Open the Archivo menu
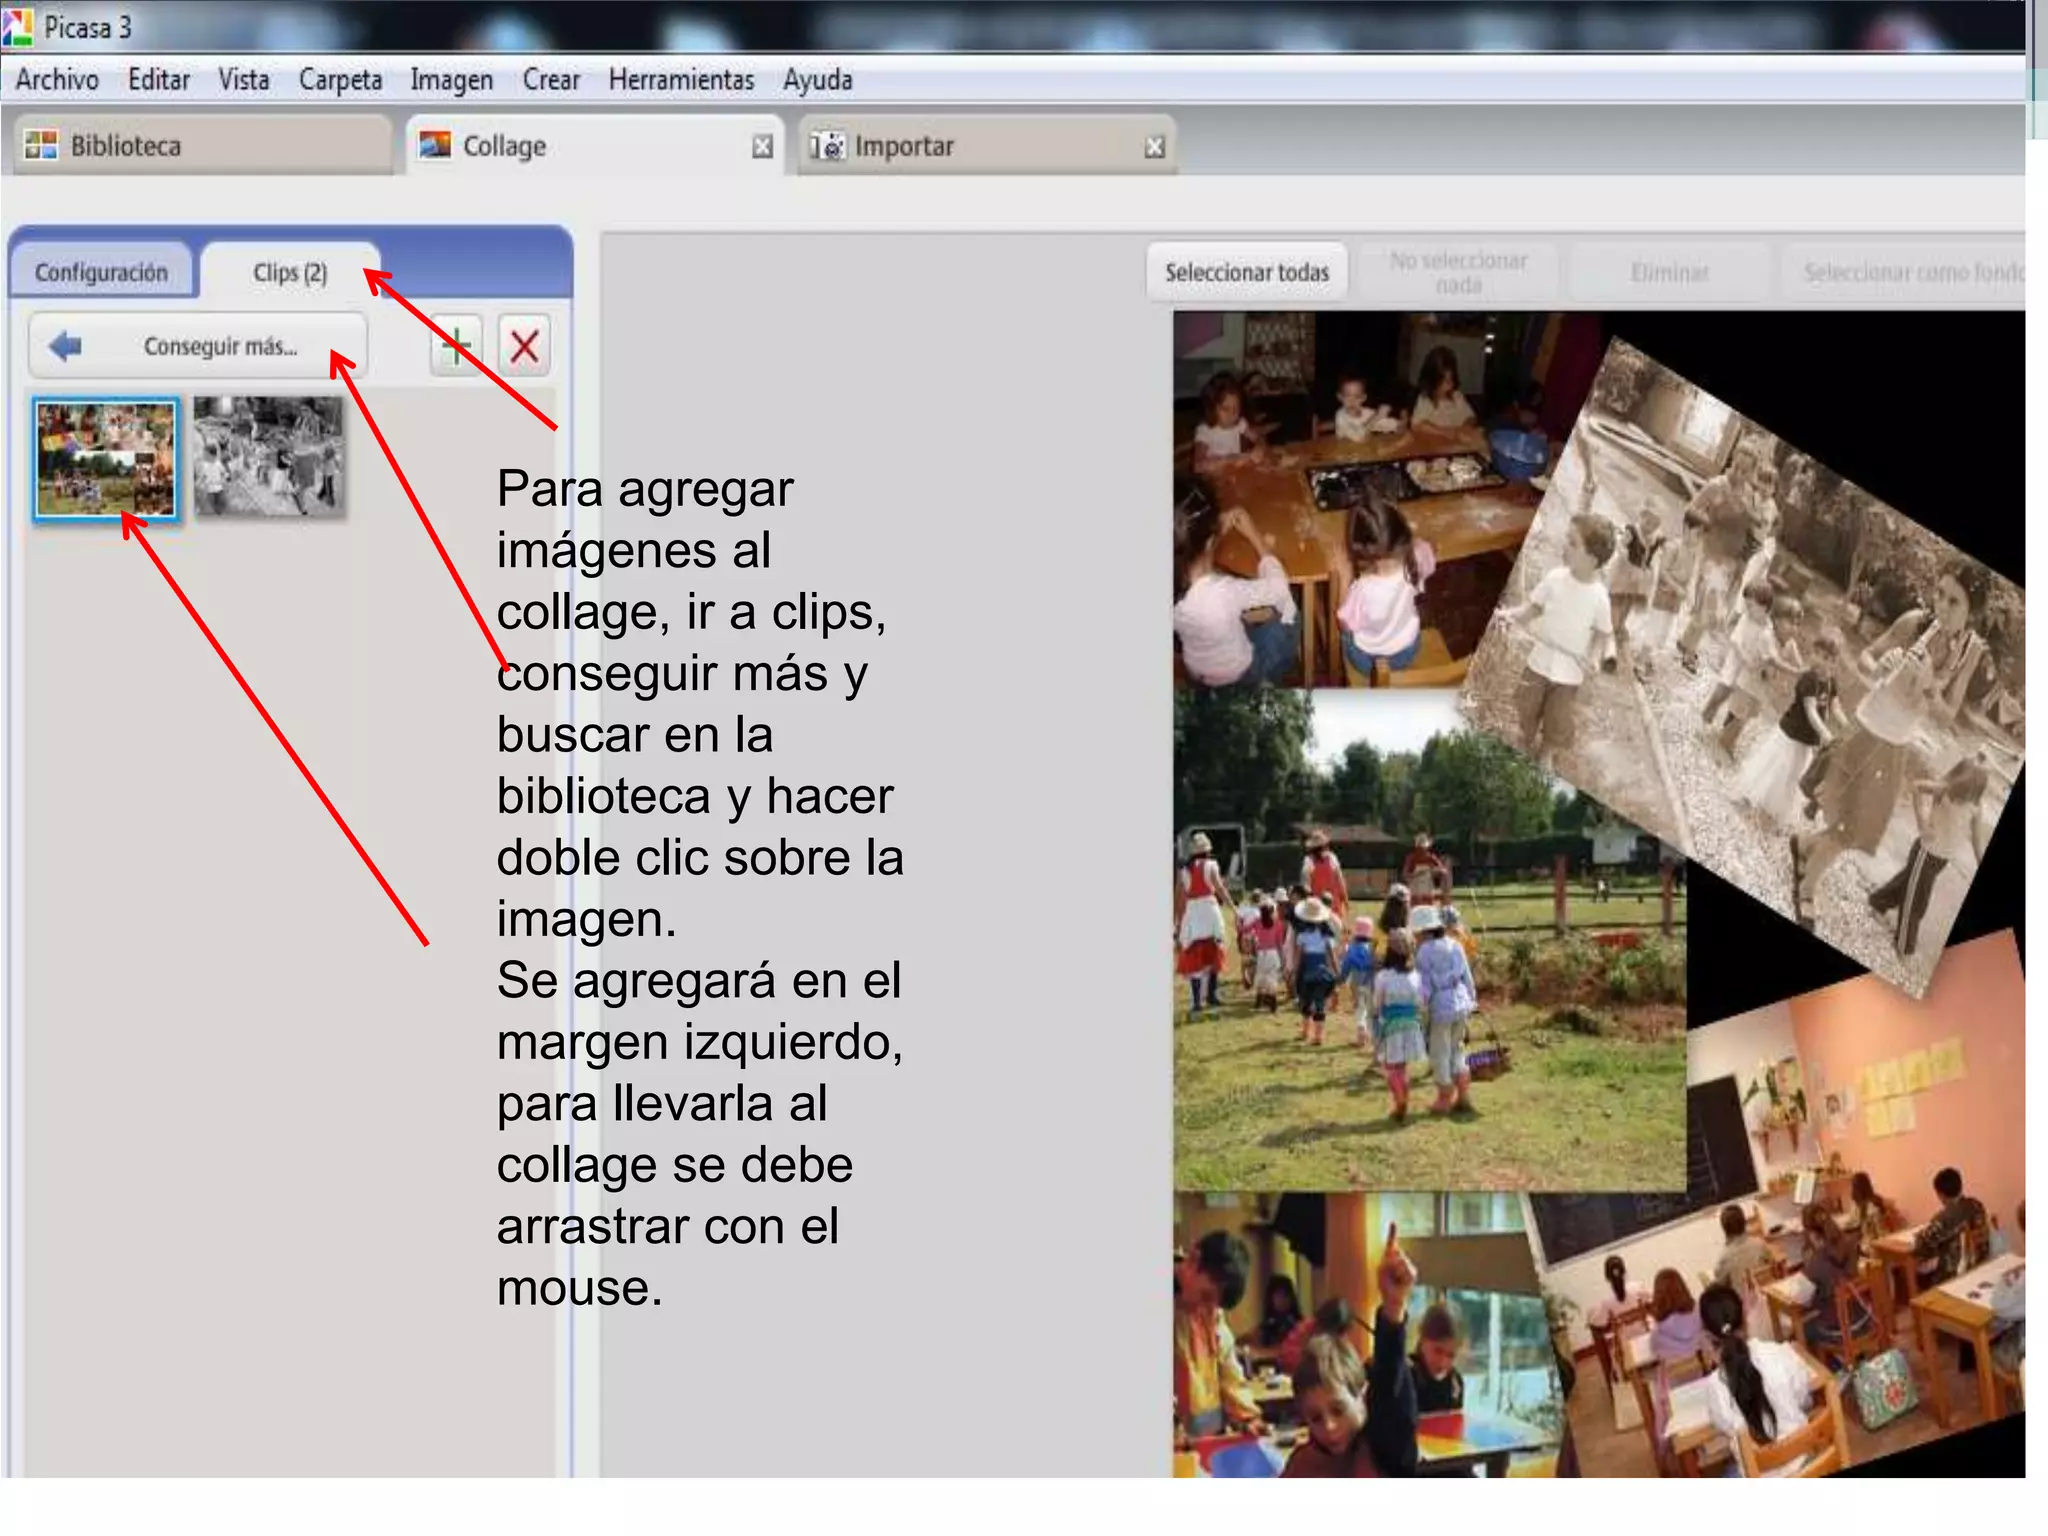Viewport: 2048px width, 1536px height. pos(57,80)
